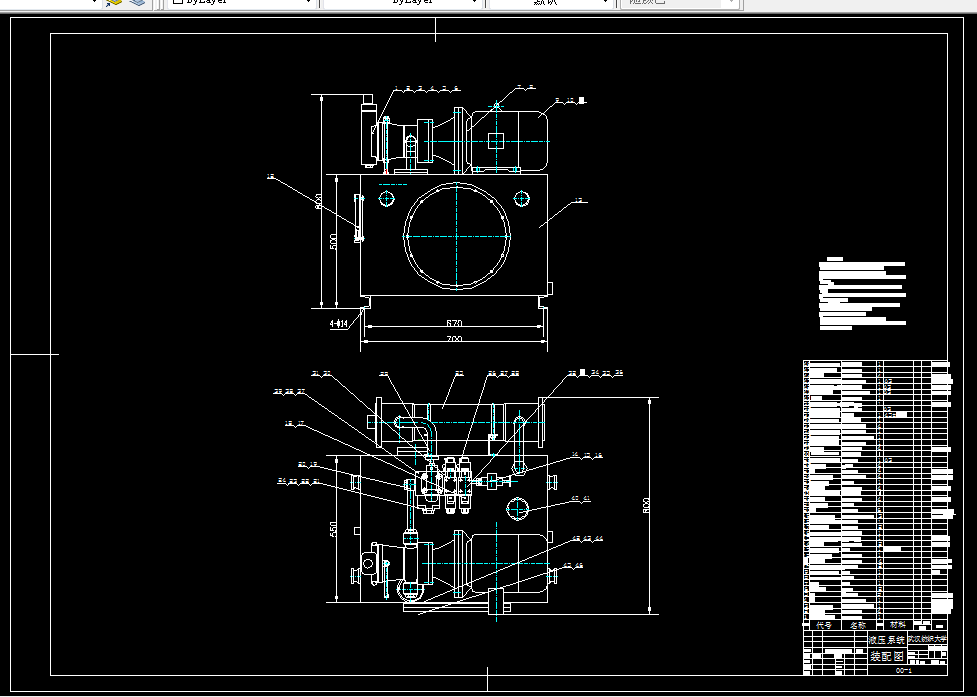
Task: Select the 材料 column header
Action: tap(898, 625)
